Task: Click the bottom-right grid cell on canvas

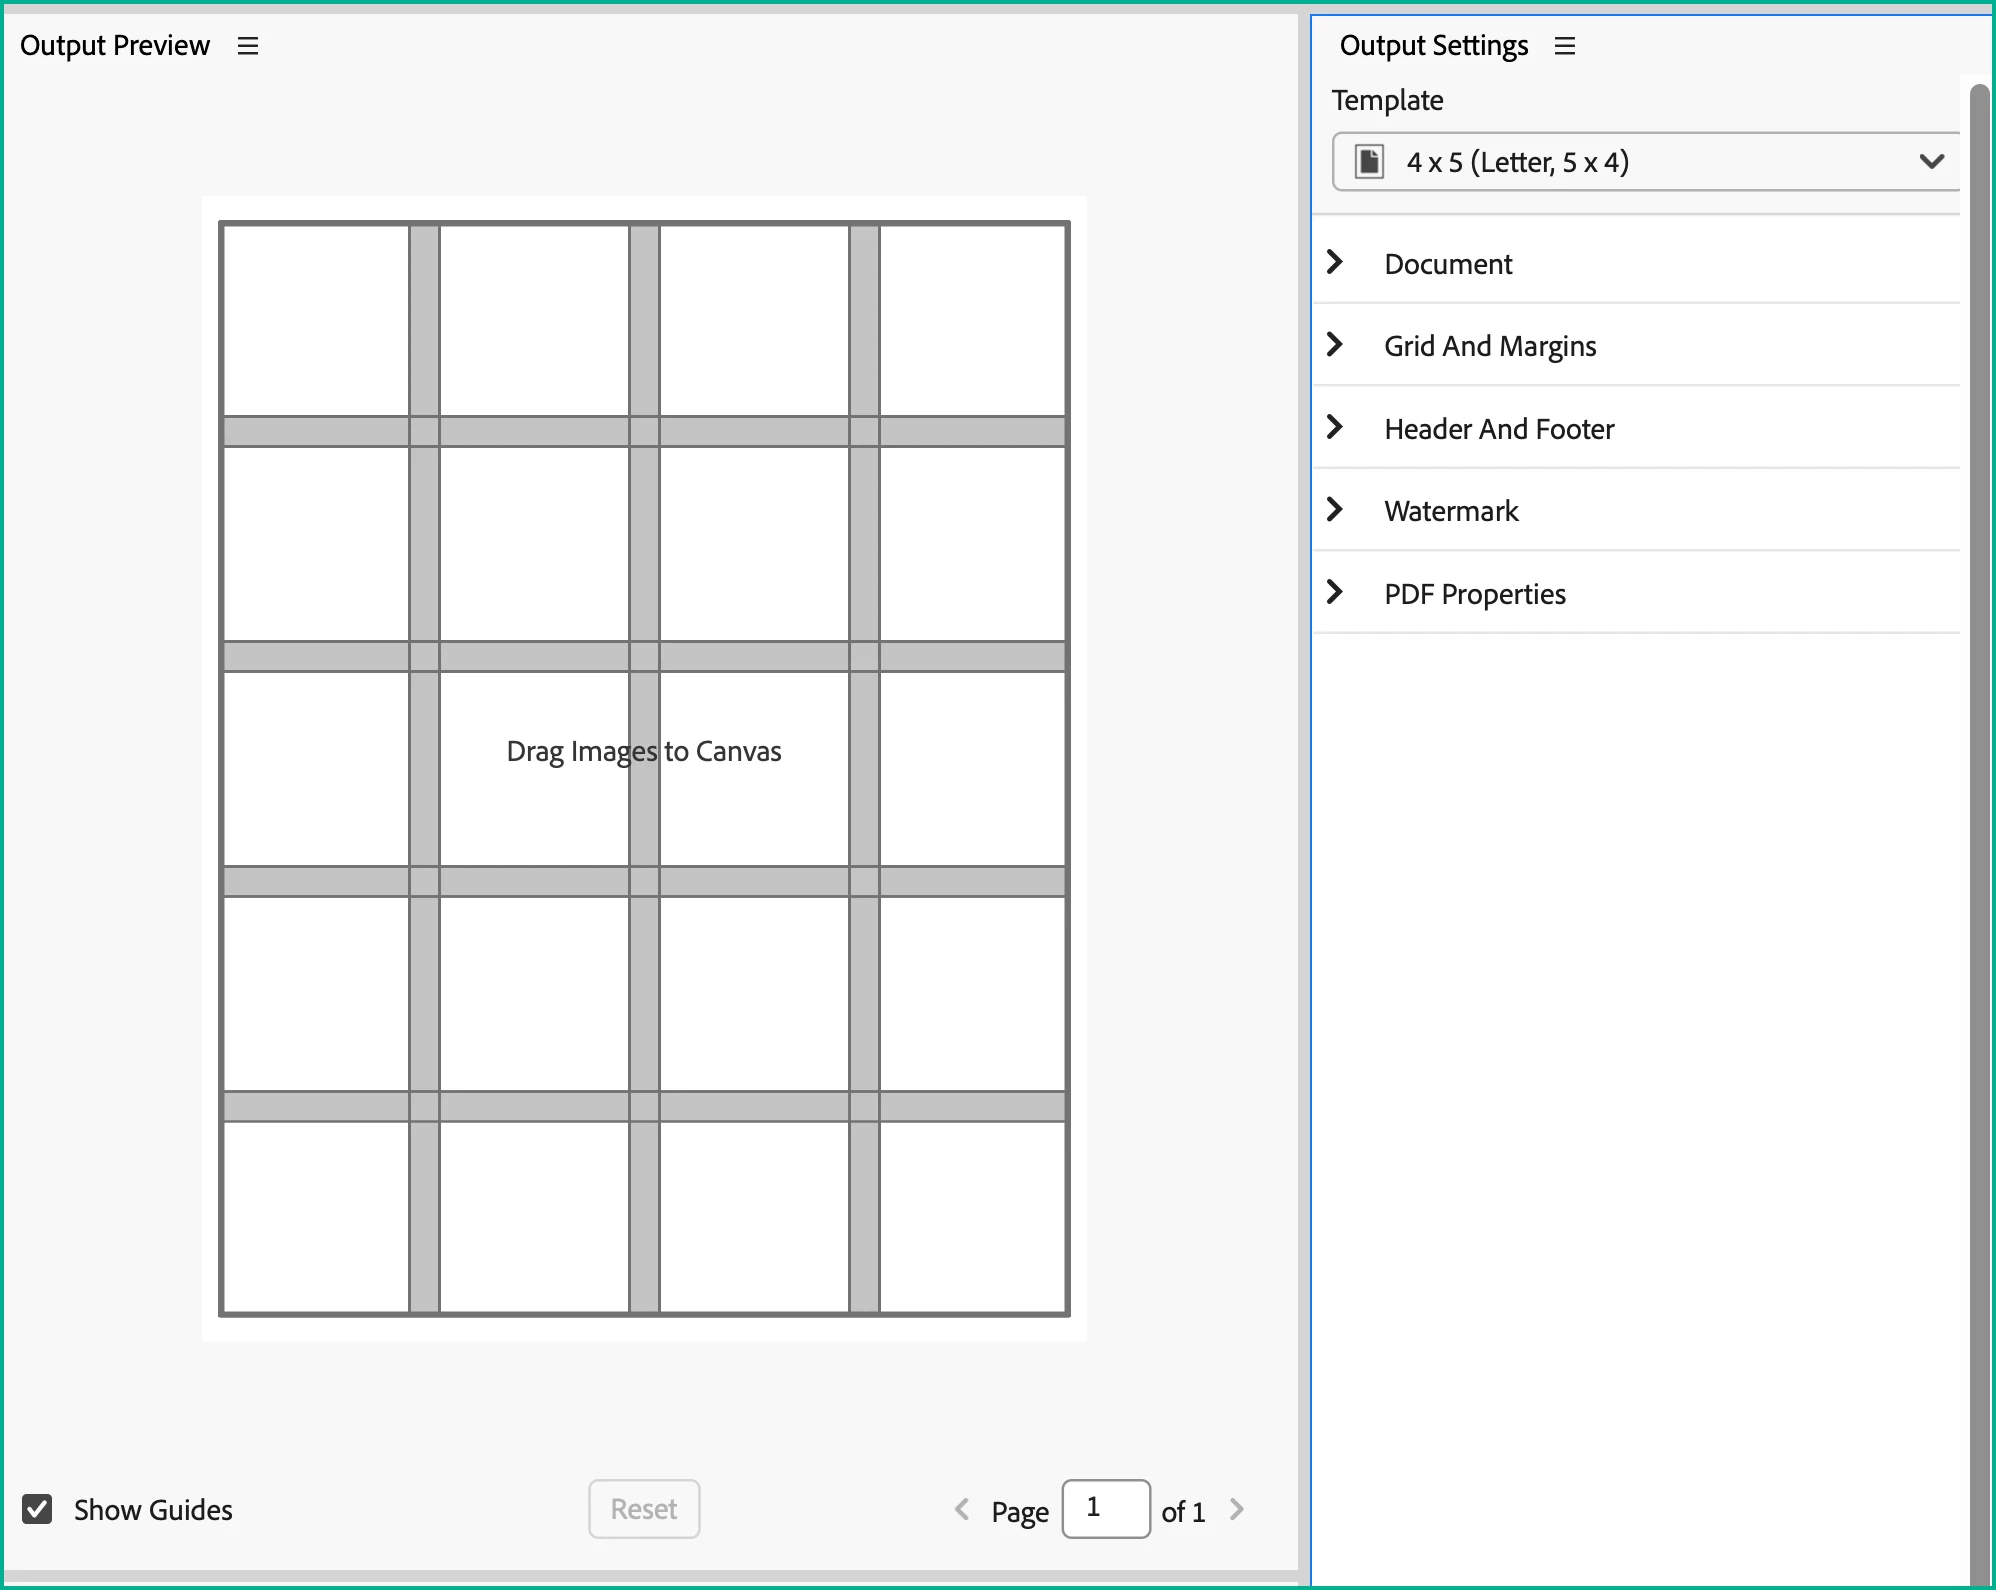Action: pos(972,1216)
